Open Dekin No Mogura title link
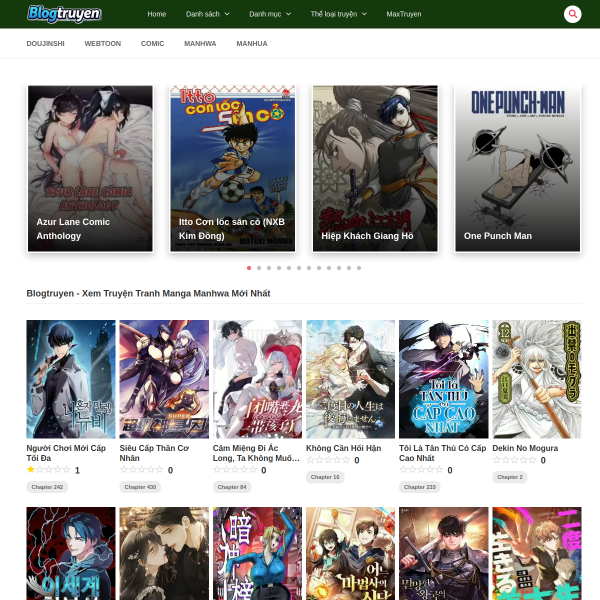The height and width of the screenshot is (600, 600). tap(525, 448)
